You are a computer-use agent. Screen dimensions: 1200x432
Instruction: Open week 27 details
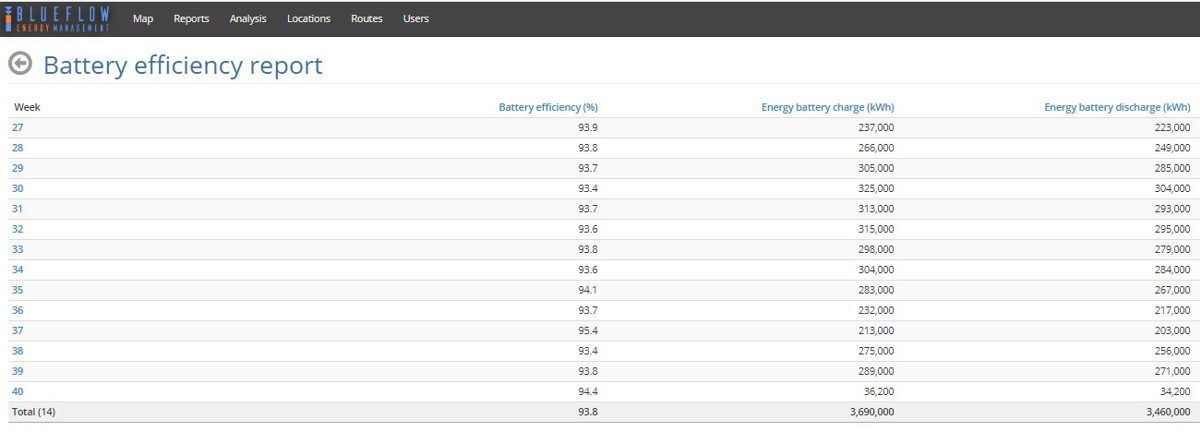(x=18, y=127)
